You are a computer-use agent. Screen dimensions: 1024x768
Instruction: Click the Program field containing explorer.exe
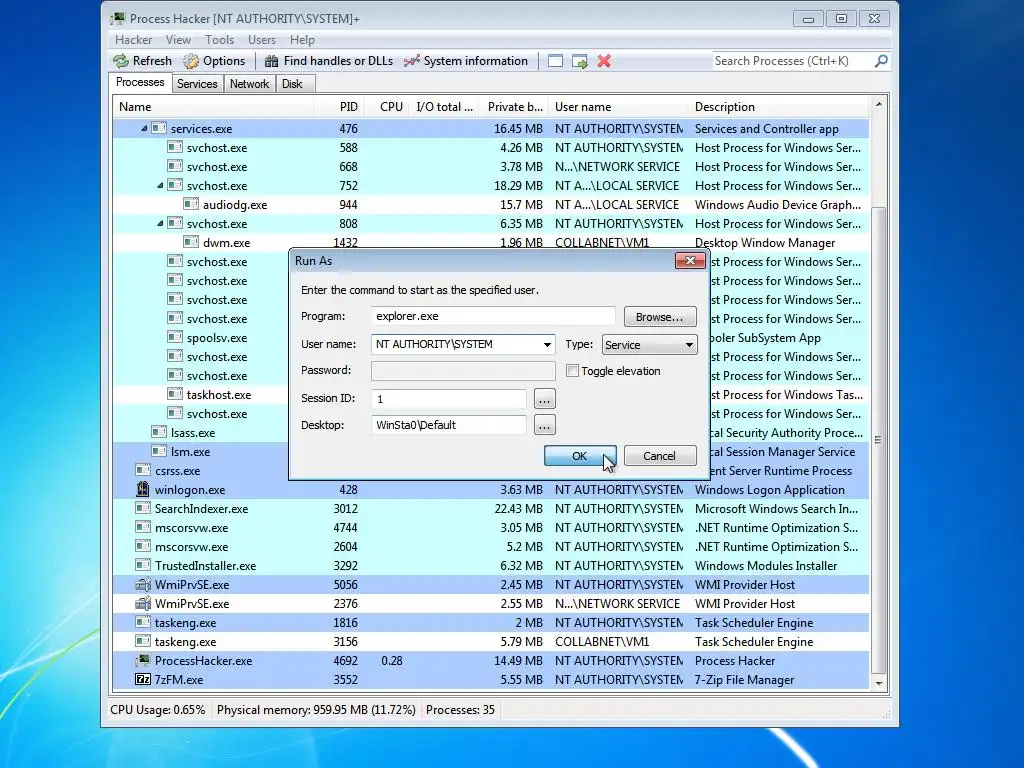[493, 316]
